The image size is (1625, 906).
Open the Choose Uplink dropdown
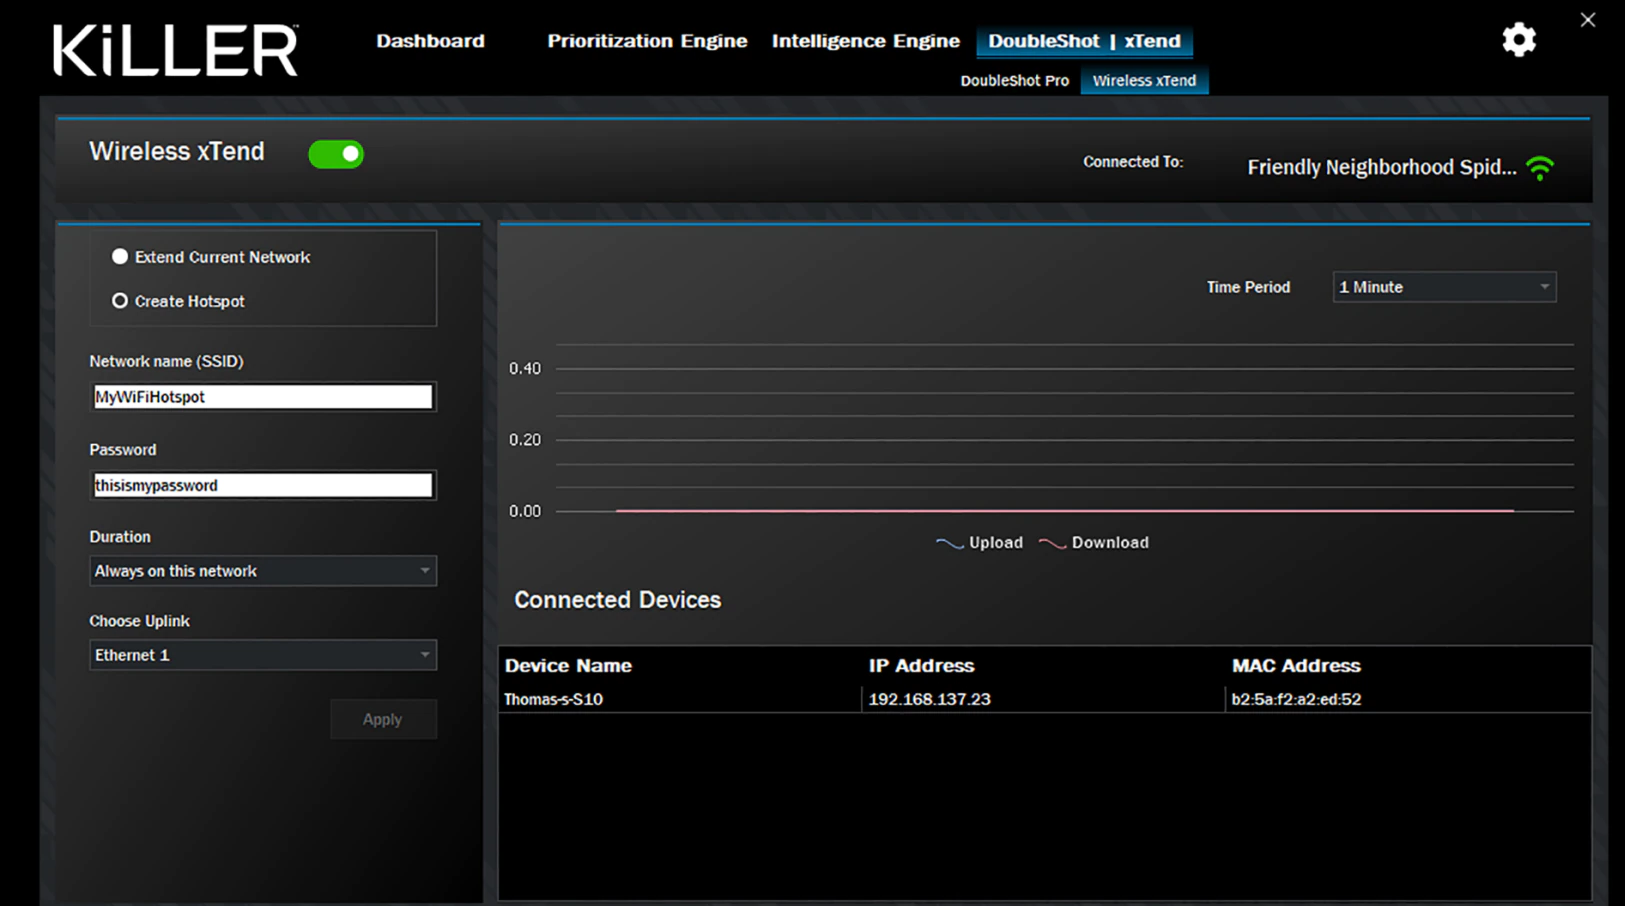point(263,655)
